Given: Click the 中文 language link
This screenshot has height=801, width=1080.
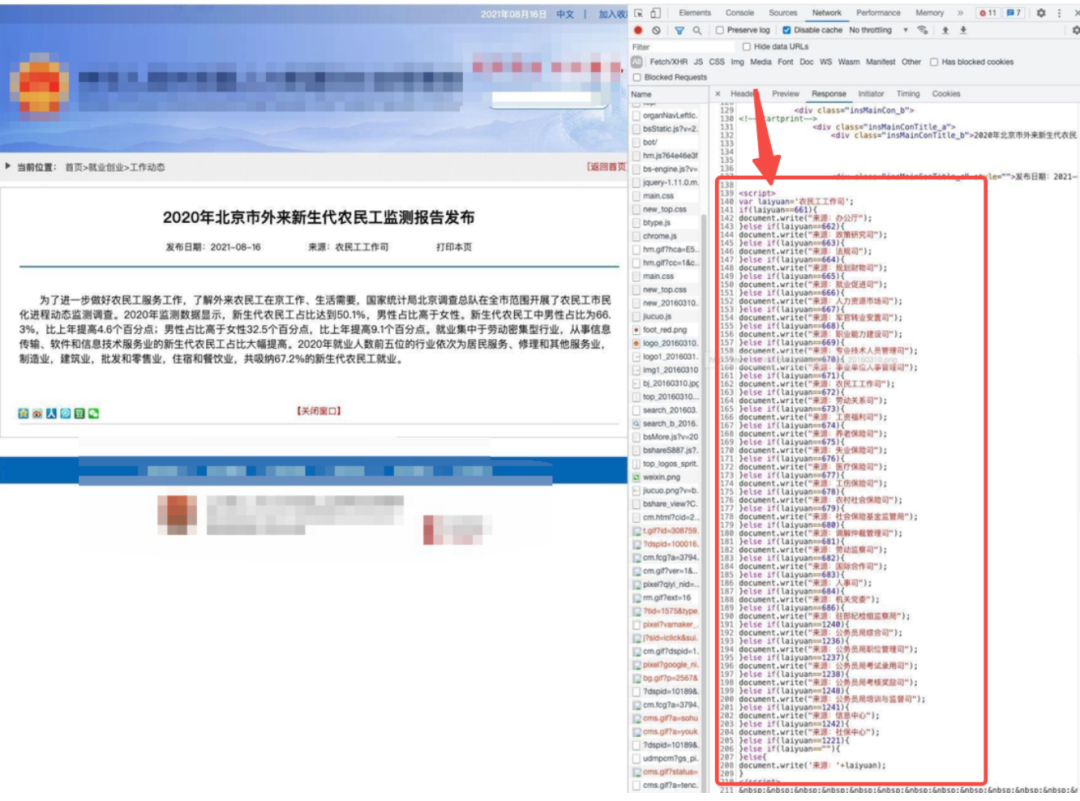Looking at the screenshot, I should click(565, 14).
